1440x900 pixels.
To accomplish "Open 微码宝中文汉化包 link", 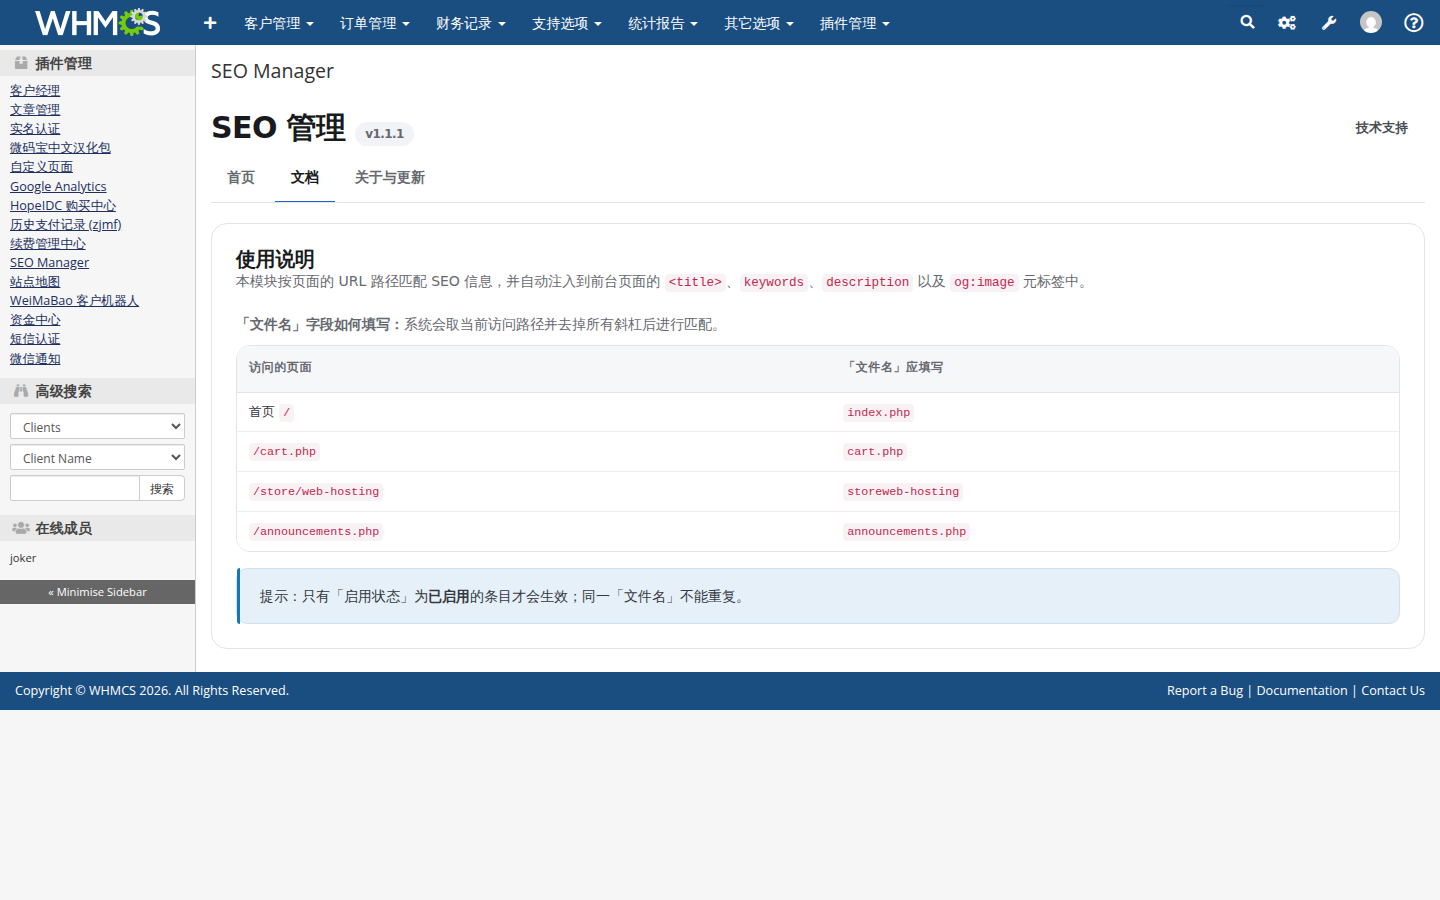I will 60,148.
